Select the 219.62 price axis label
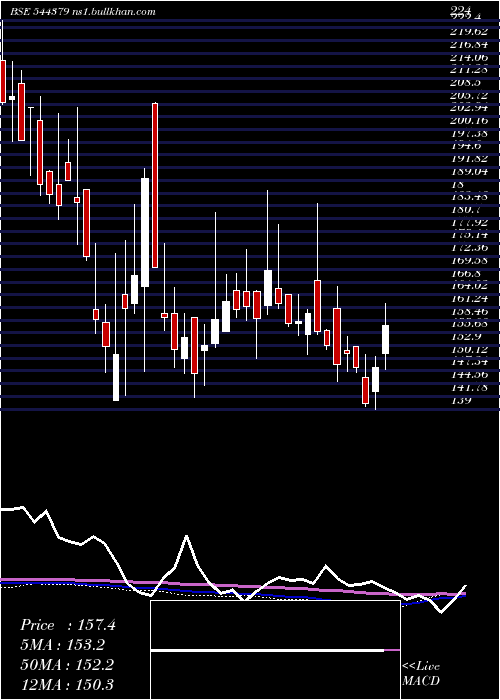The image size is (500, 700). [469, 33]
